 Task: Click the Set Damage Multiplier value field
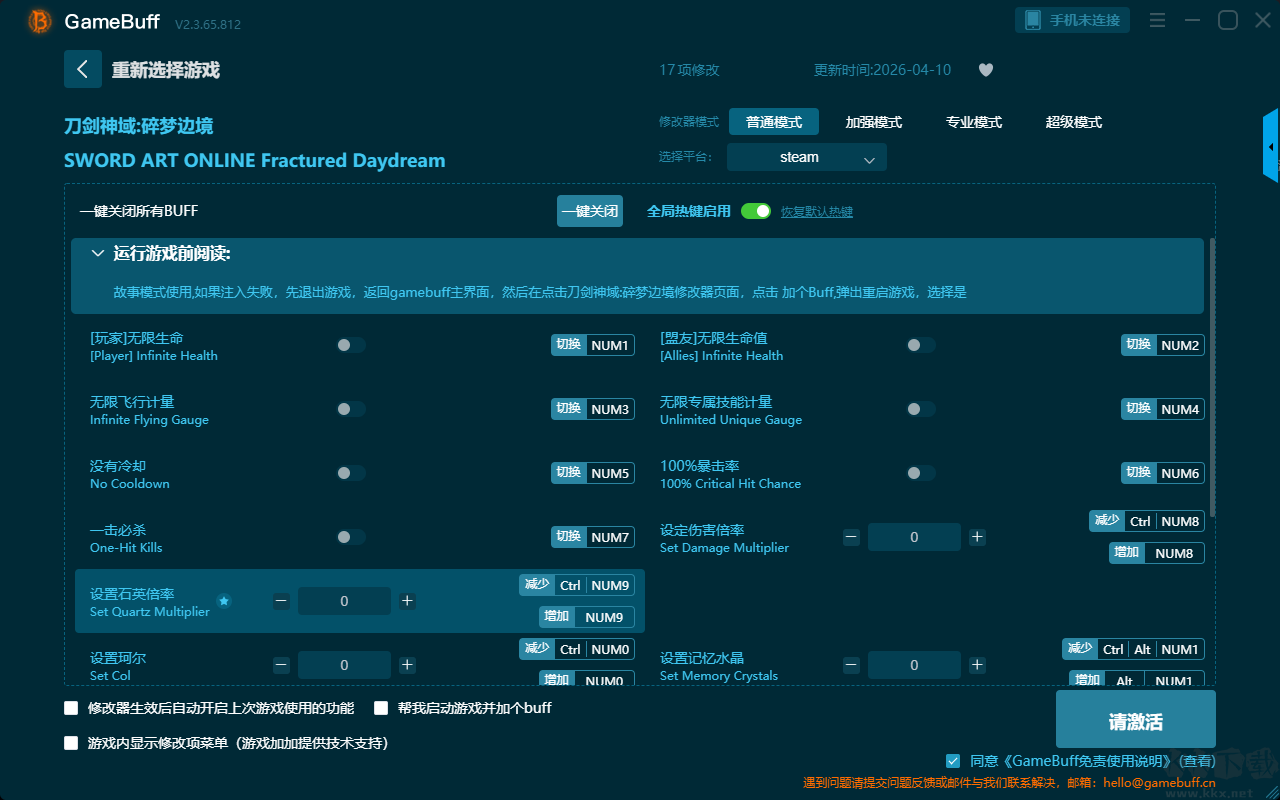coord(914,537)
